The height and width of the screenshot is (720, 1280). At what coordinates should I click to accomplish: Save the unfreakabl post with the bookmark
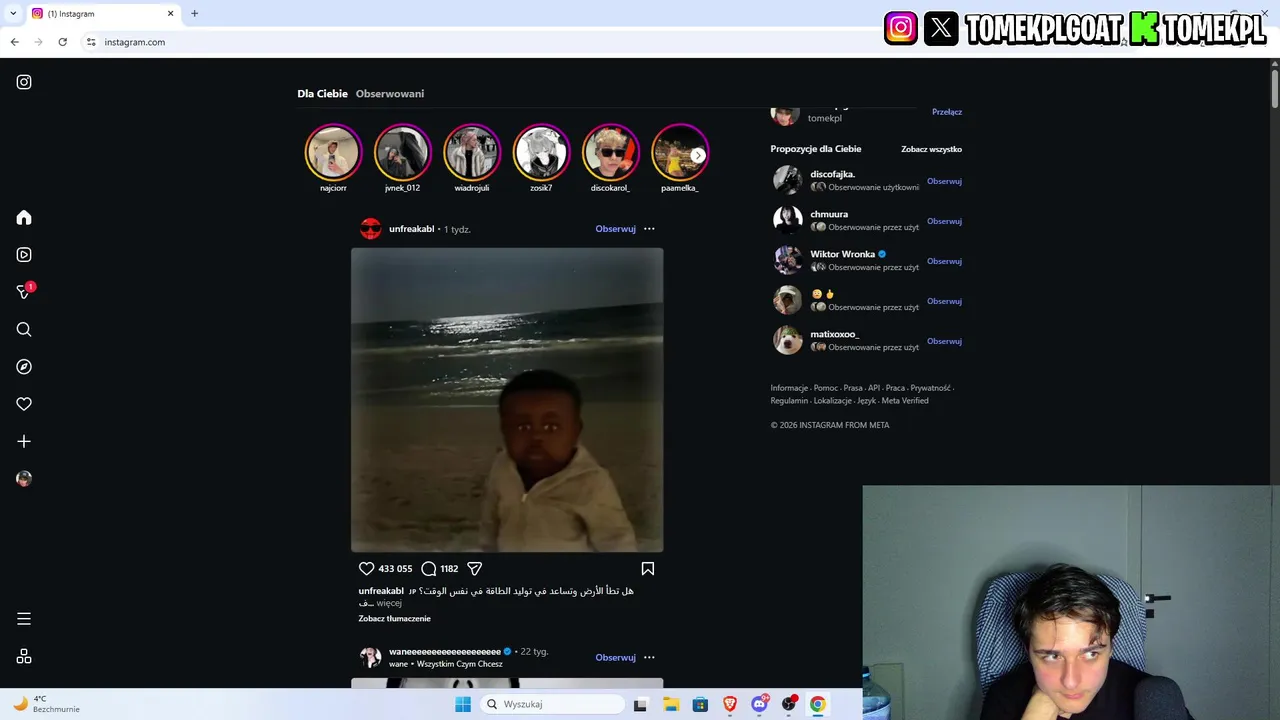(648, 568)
